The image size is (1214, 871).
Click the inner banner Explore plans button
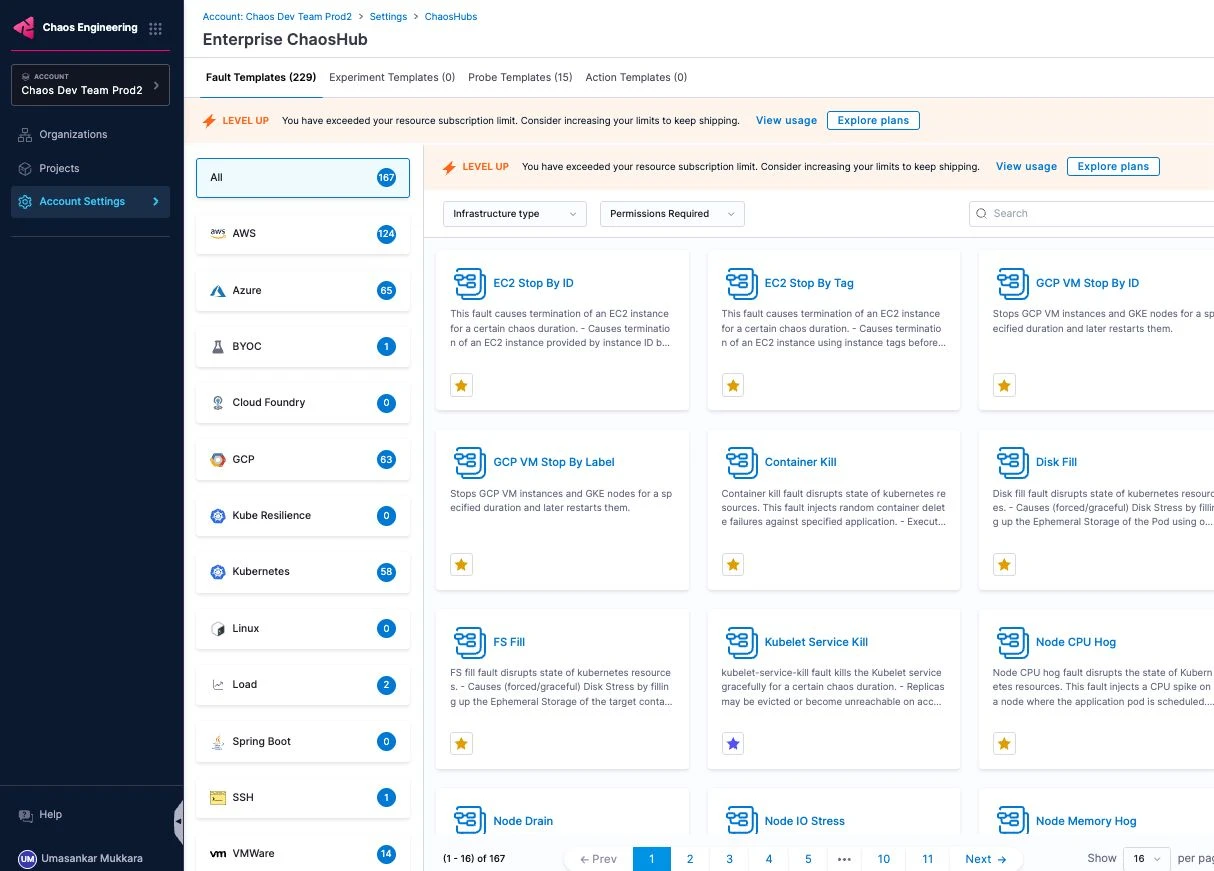[1113, 166]
